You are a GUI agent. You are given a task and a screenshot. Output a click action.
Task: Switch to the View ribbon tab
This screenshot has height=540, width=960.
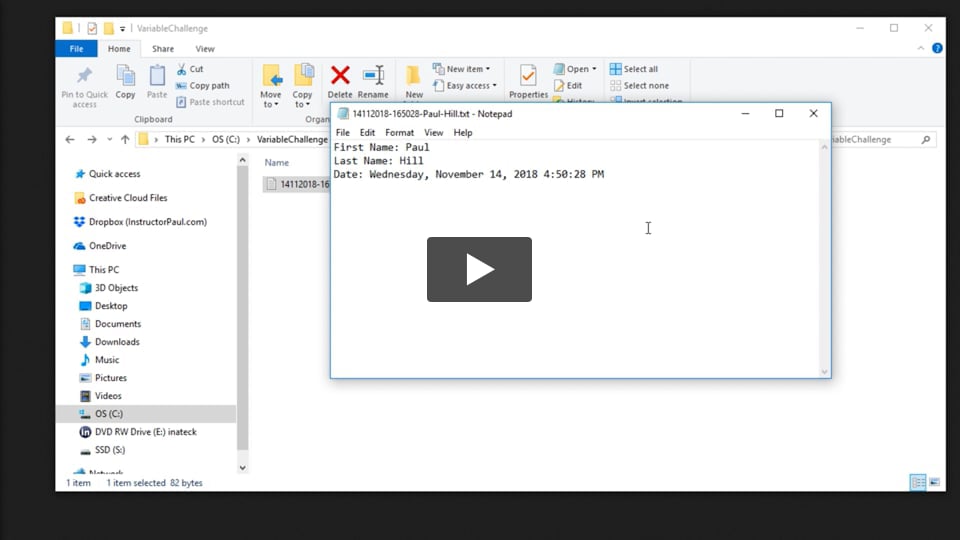point(205,49)
